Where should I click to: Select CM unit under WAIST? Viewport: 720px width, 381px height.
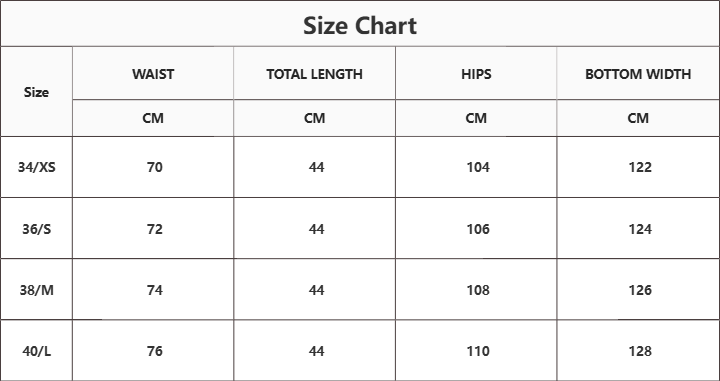(153, 118)
